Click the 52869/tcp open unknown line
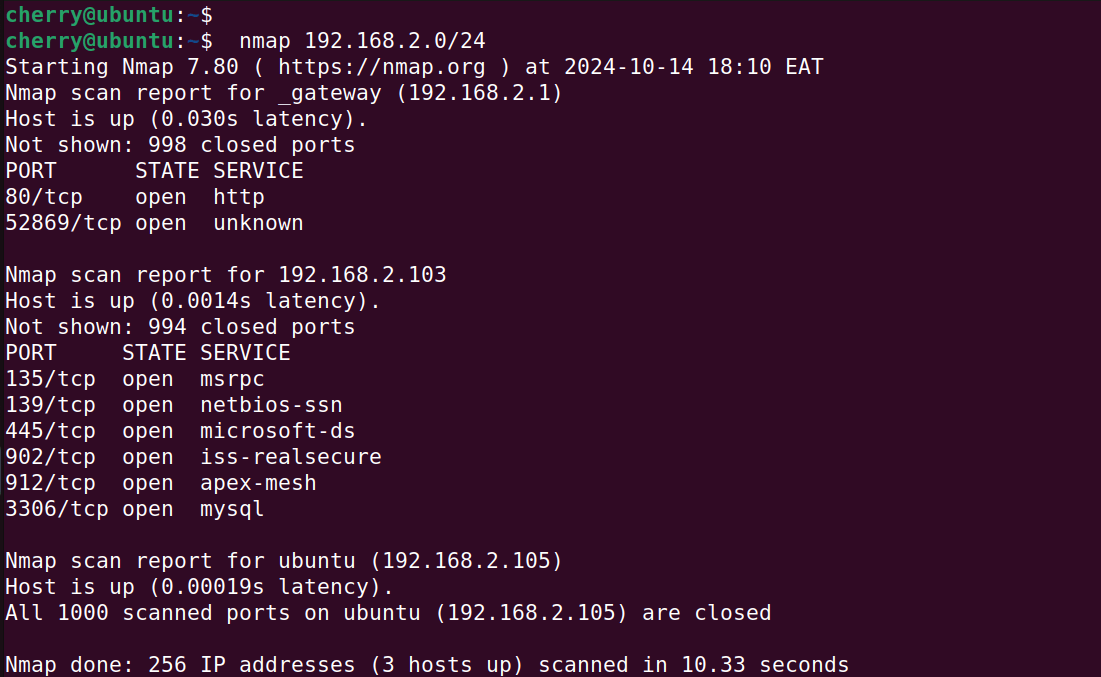 point(154,223)
